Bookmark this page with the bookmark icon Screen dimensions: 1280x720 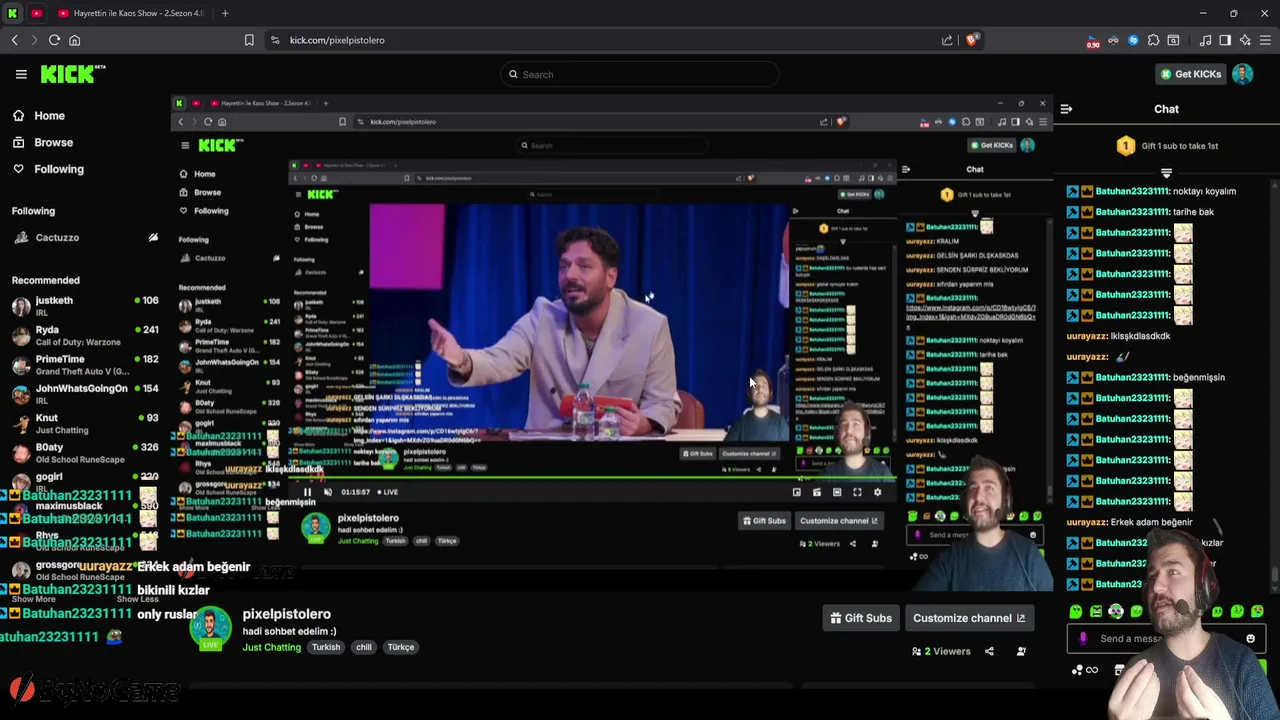(249, 40)
